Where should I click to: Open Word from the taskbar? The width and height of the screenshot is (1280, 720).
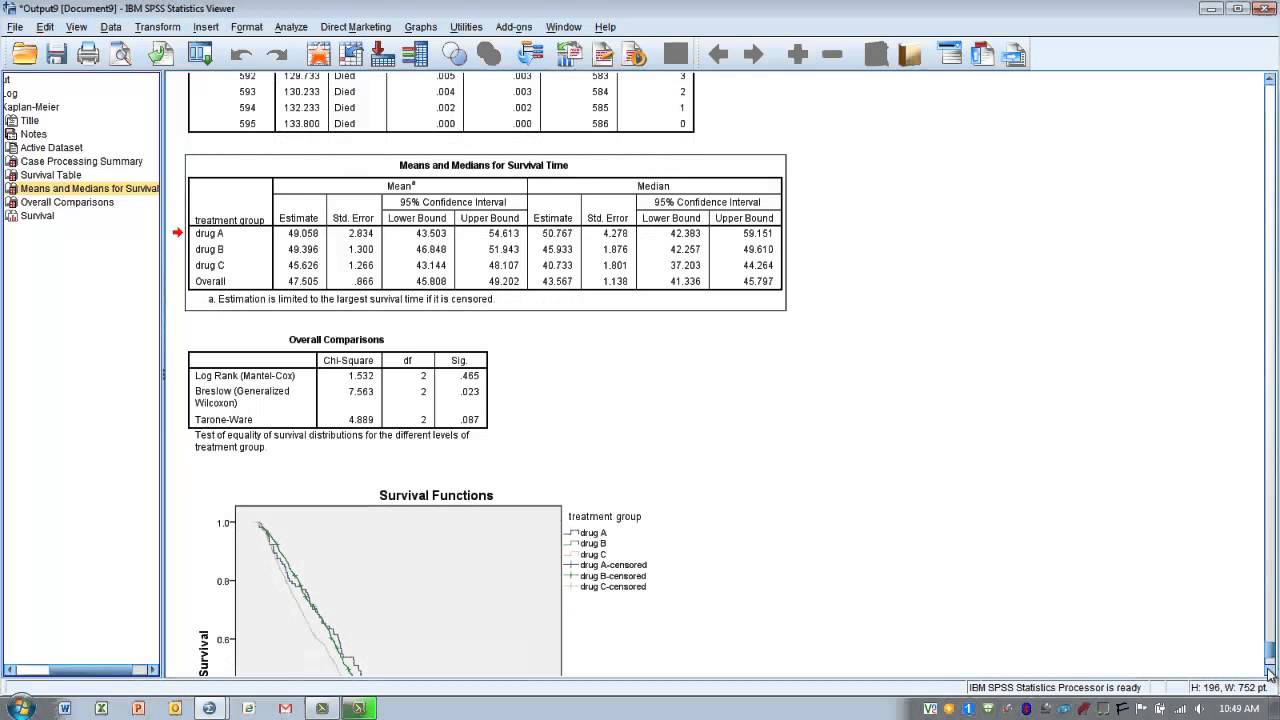65,708
